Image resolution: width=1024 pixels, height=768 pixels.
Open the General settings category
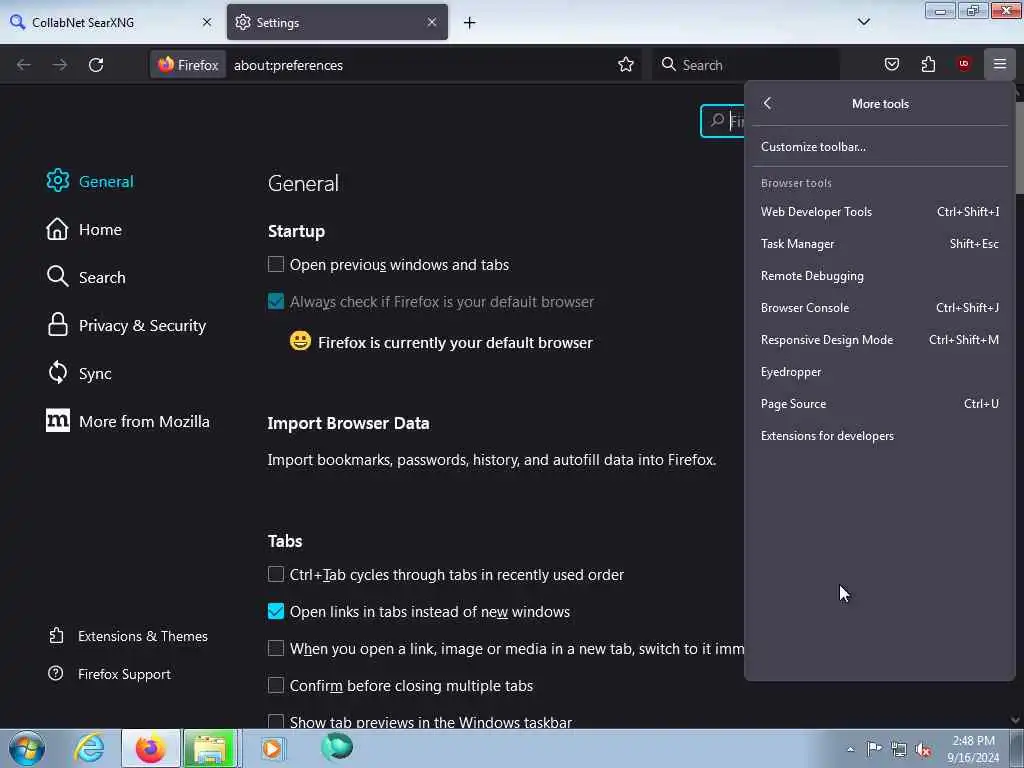[x=90, y=181]
